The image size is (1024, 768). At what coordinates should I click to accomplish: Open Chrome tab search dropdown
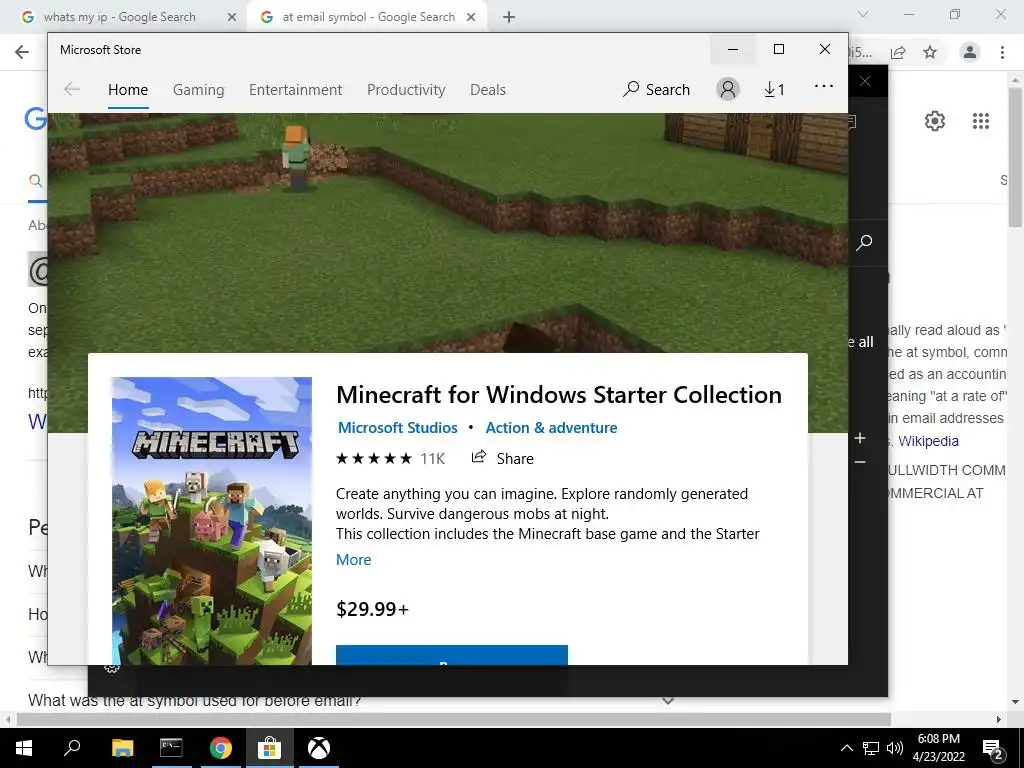click(x=863, y=14)
